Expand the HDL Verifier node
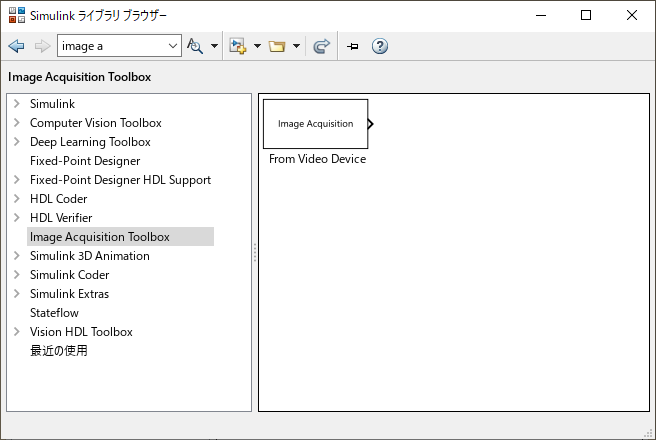 (x=17, y=217)
